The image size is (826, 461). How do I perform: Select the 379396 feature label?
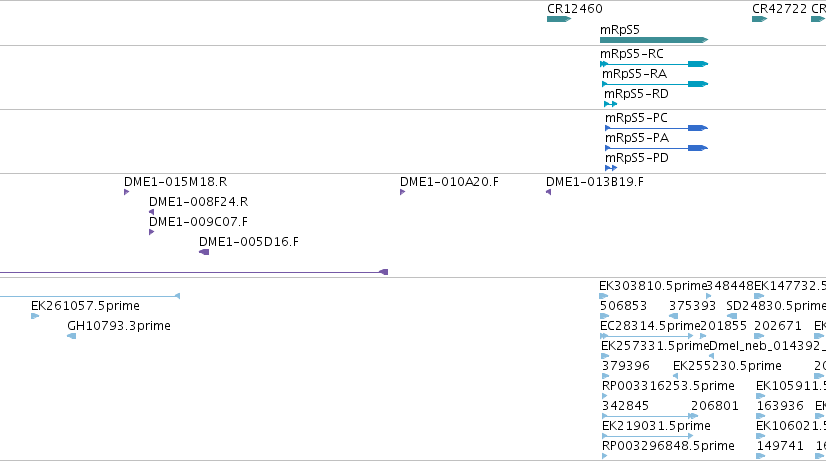point(626,366)
